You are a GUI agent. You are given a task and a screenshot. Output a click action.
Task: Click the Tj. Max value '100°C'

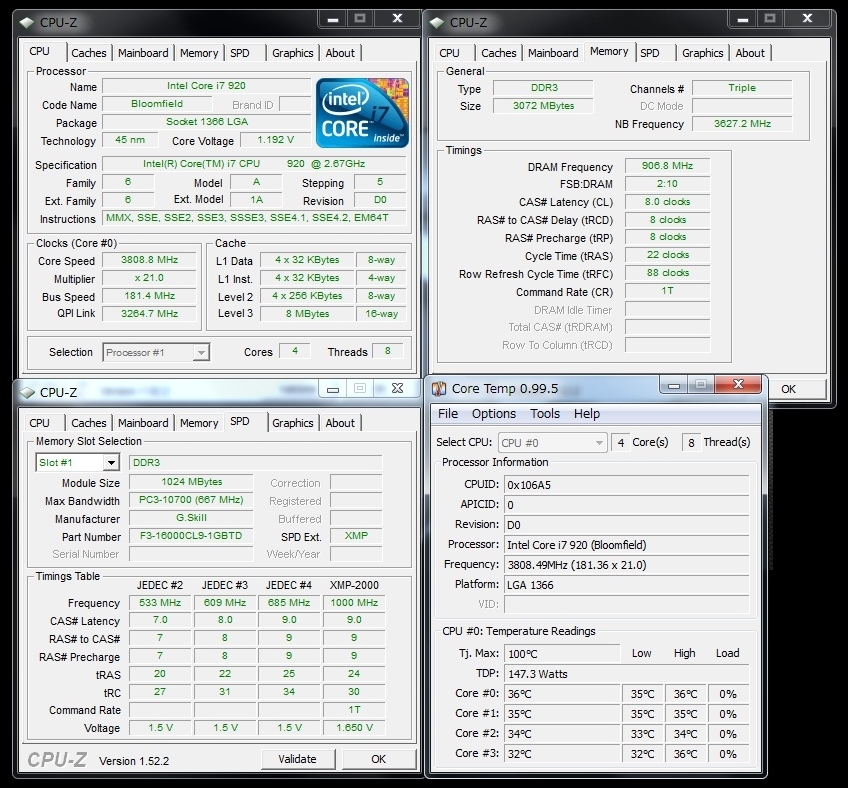coord(562,654)
